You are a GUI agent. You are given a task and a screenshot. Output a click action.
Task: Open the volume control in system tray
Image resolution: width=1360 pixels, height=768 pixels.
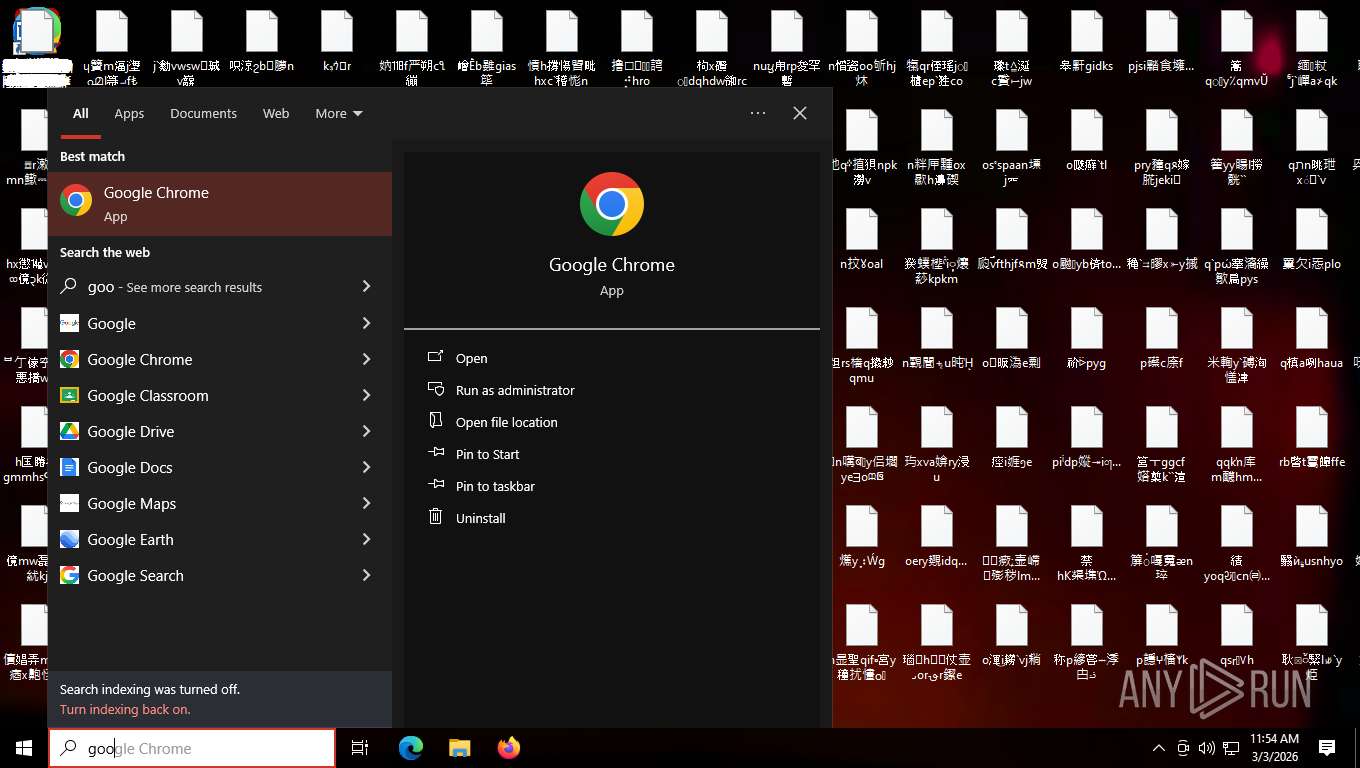(1206, 748)
